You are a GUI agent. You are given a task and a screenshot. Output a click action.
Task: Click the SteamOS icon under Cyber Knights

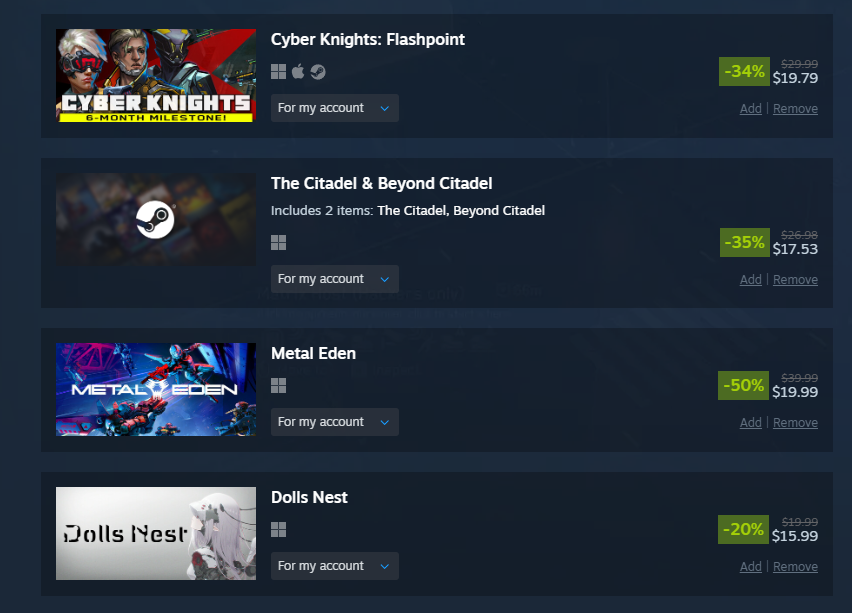click(318, 72)
